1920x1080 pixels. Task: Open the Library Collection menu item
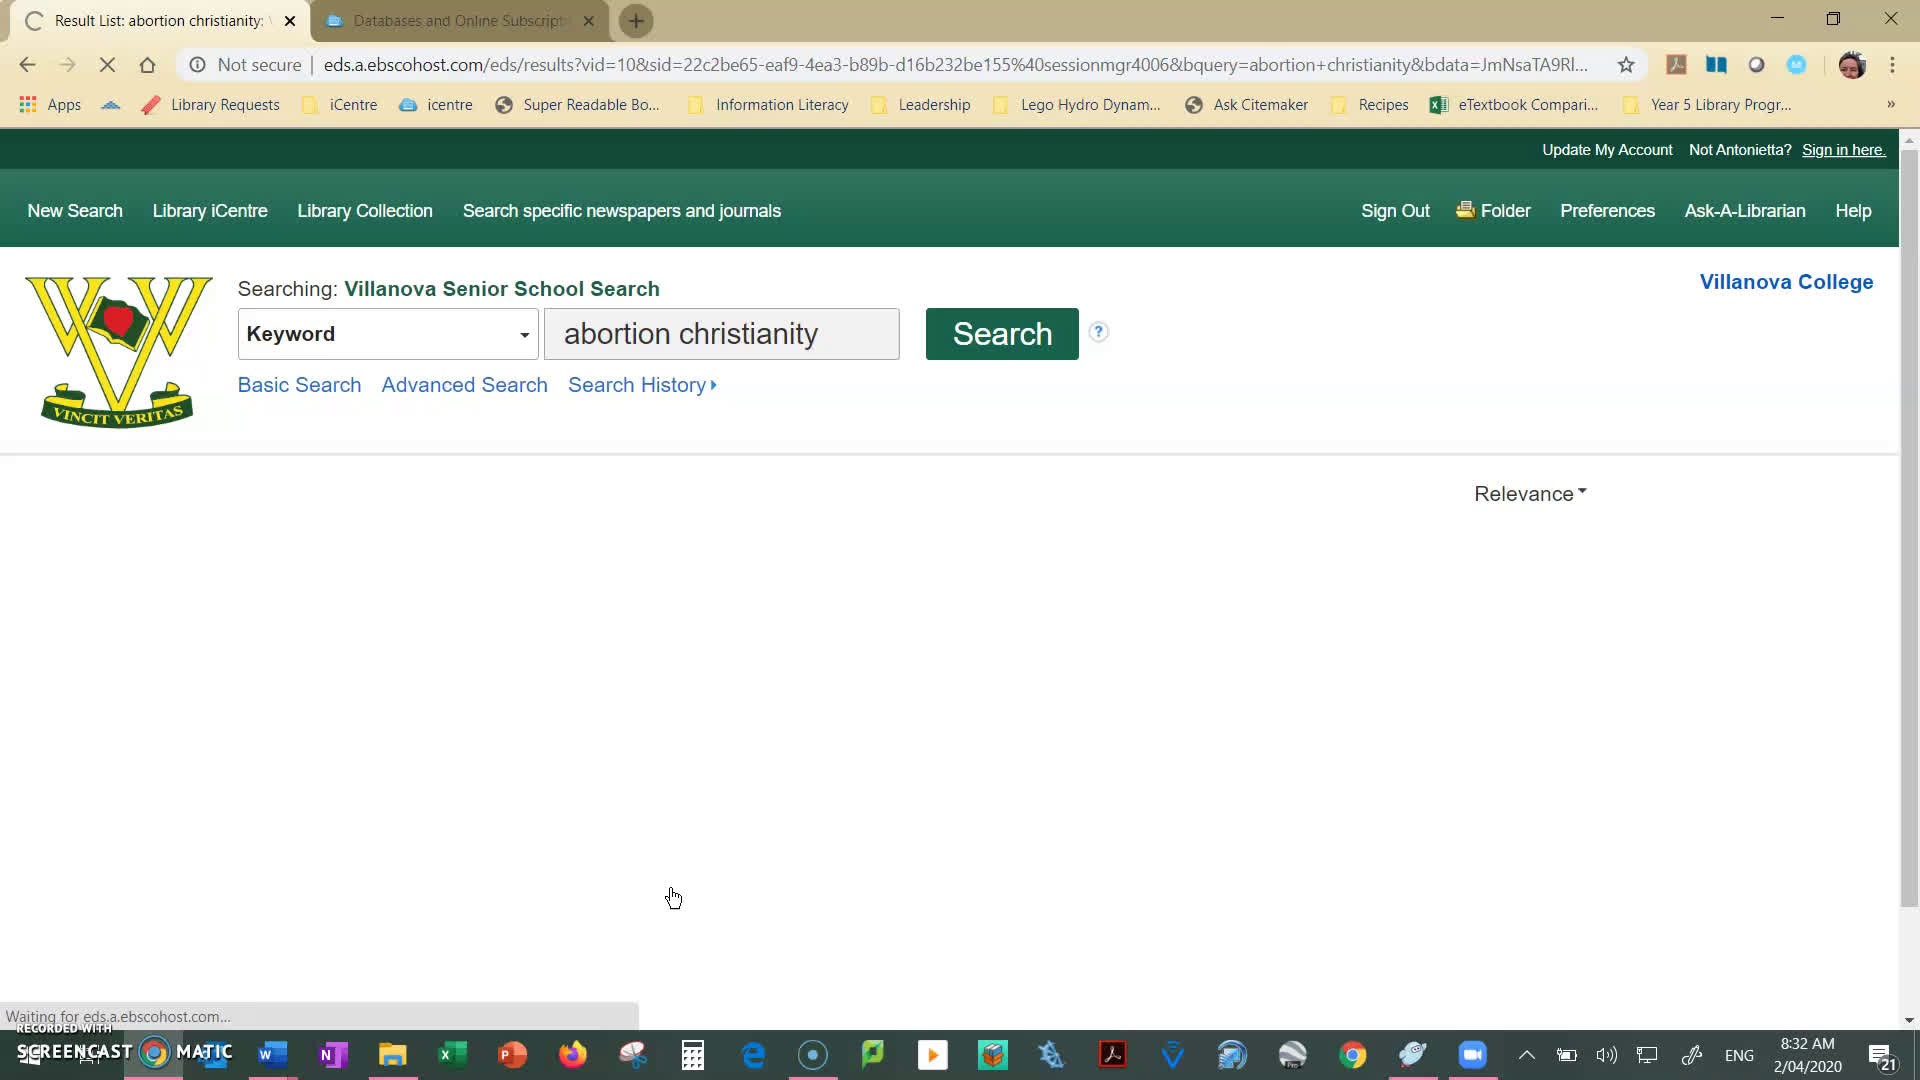[364, 211]
